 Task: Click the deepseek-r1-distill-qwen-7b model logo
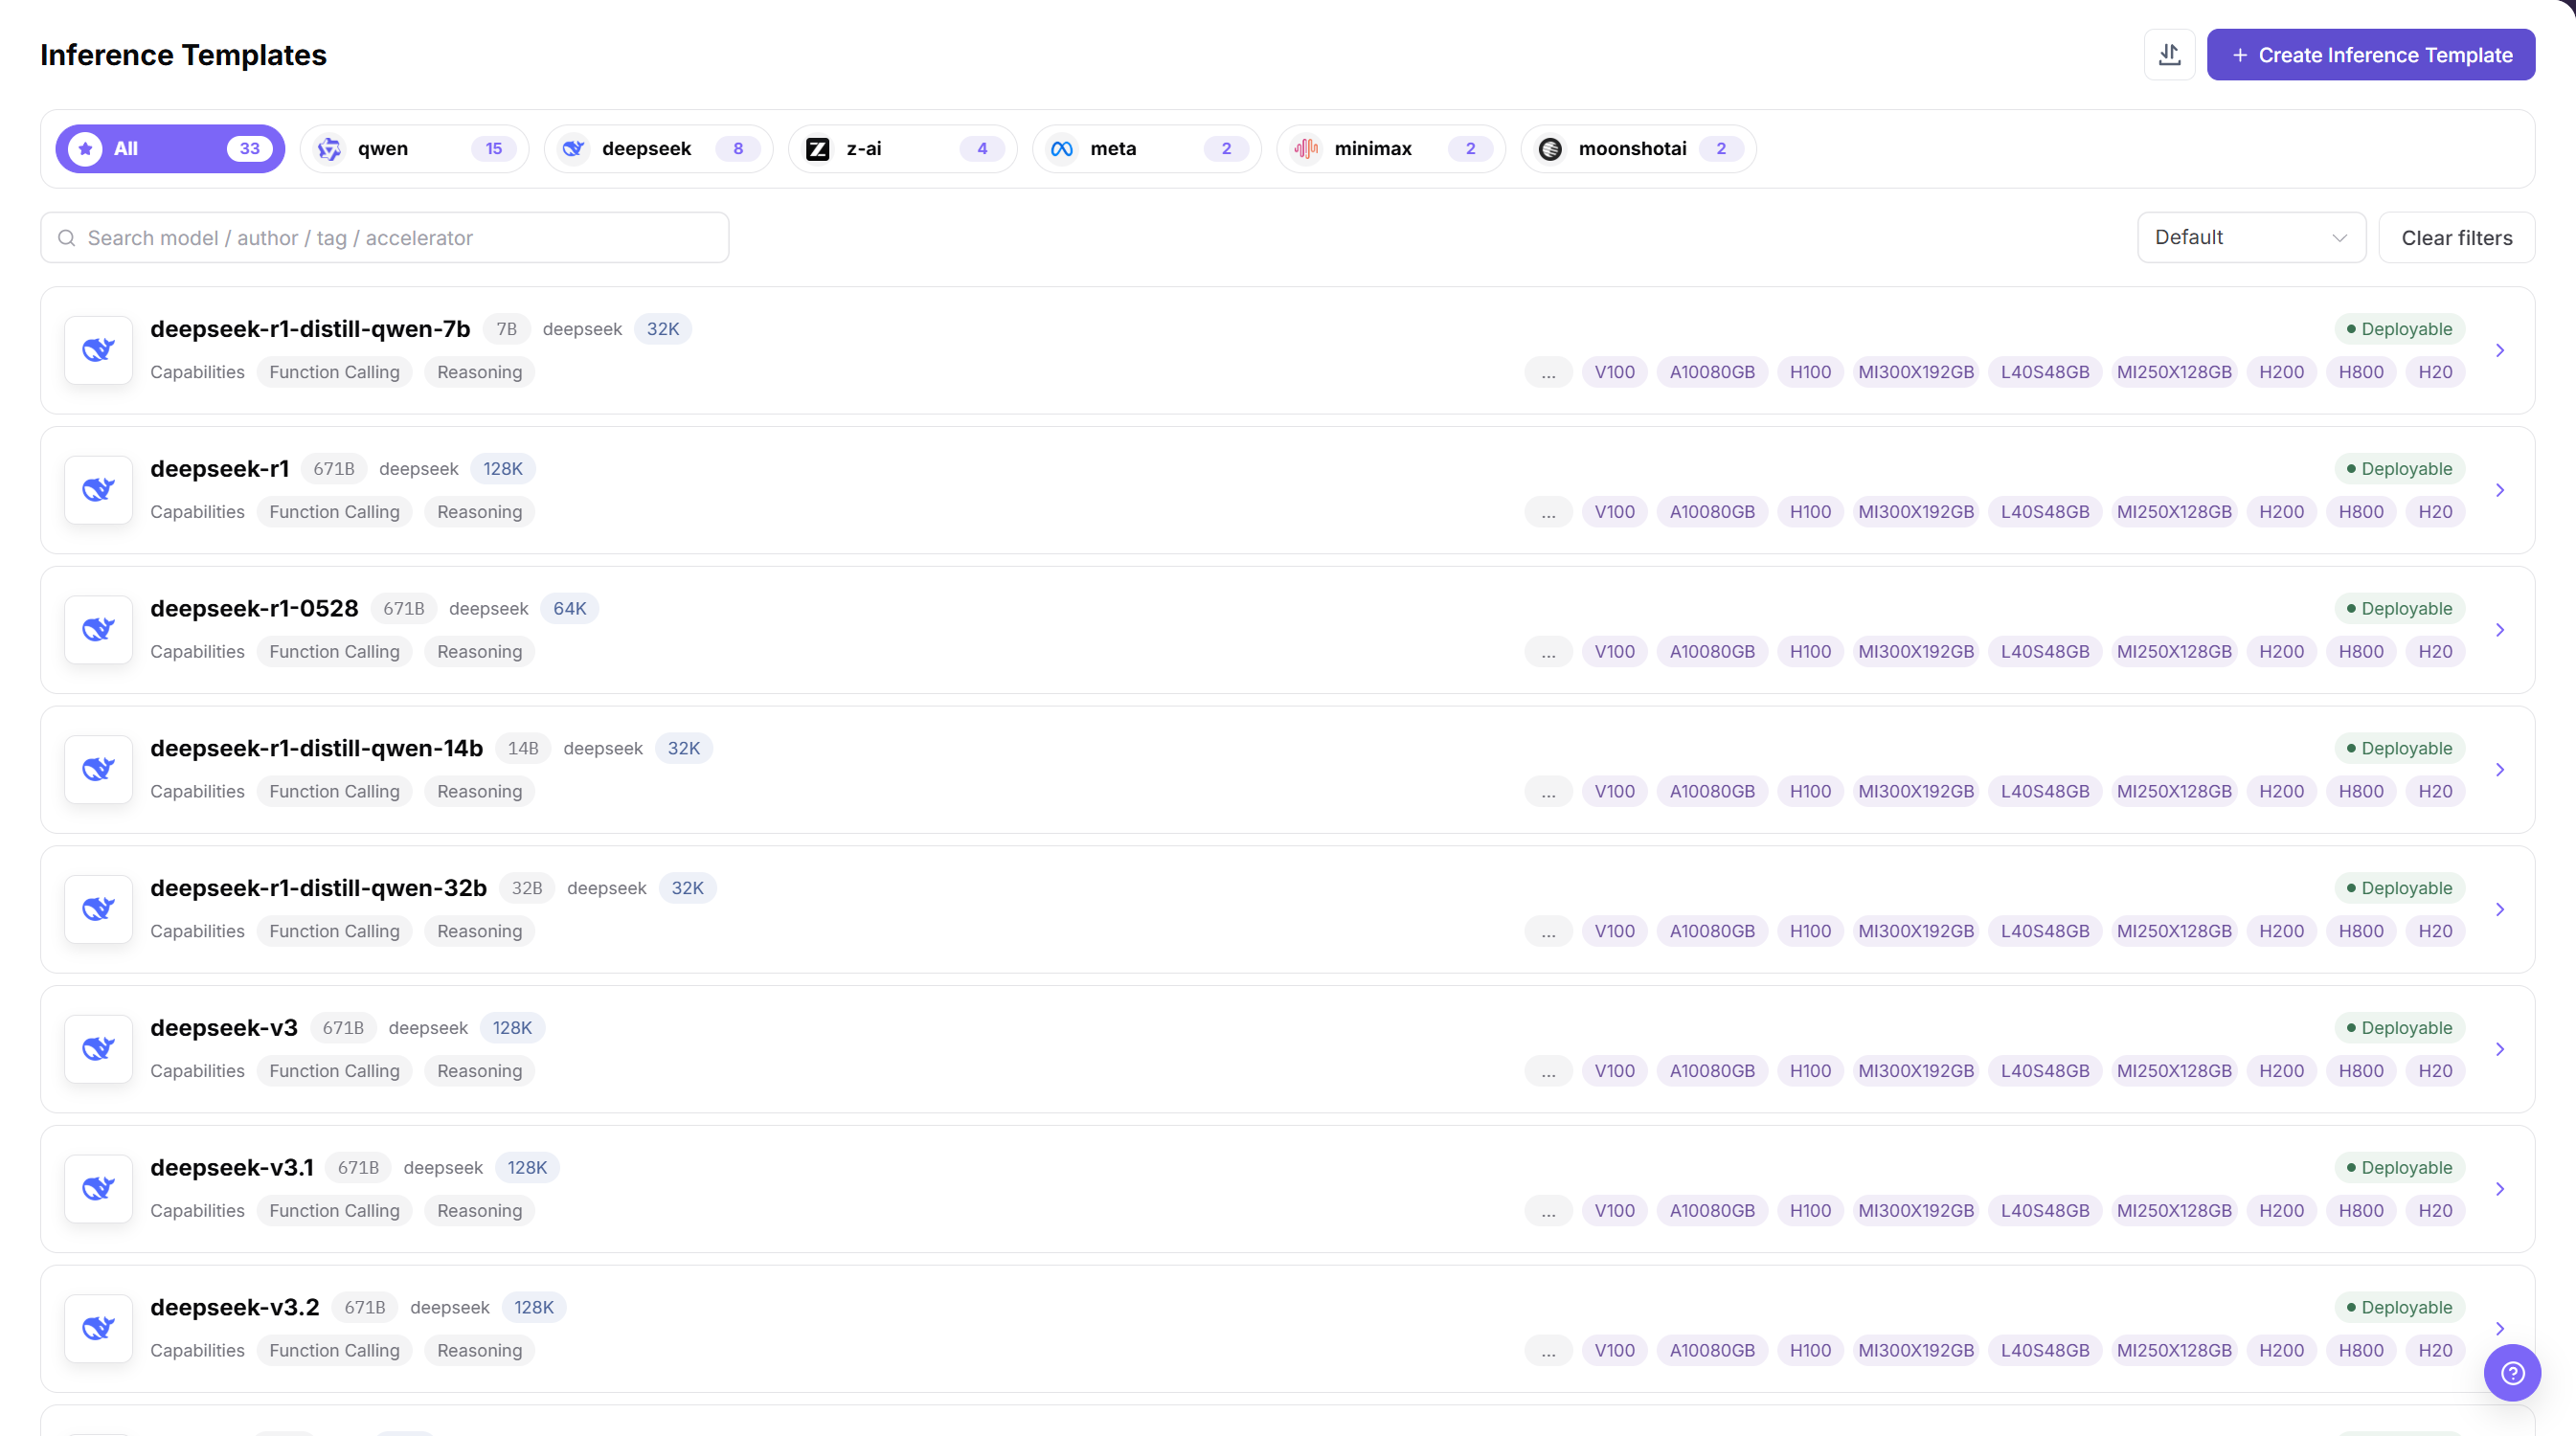pyautogui.click(x=98, y=350)
